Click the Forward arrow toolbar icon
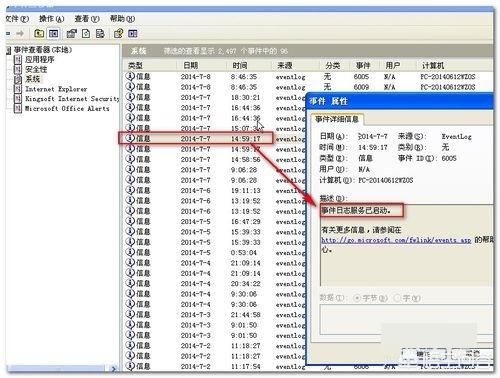 pyautogui.click(x=20, y=33)
